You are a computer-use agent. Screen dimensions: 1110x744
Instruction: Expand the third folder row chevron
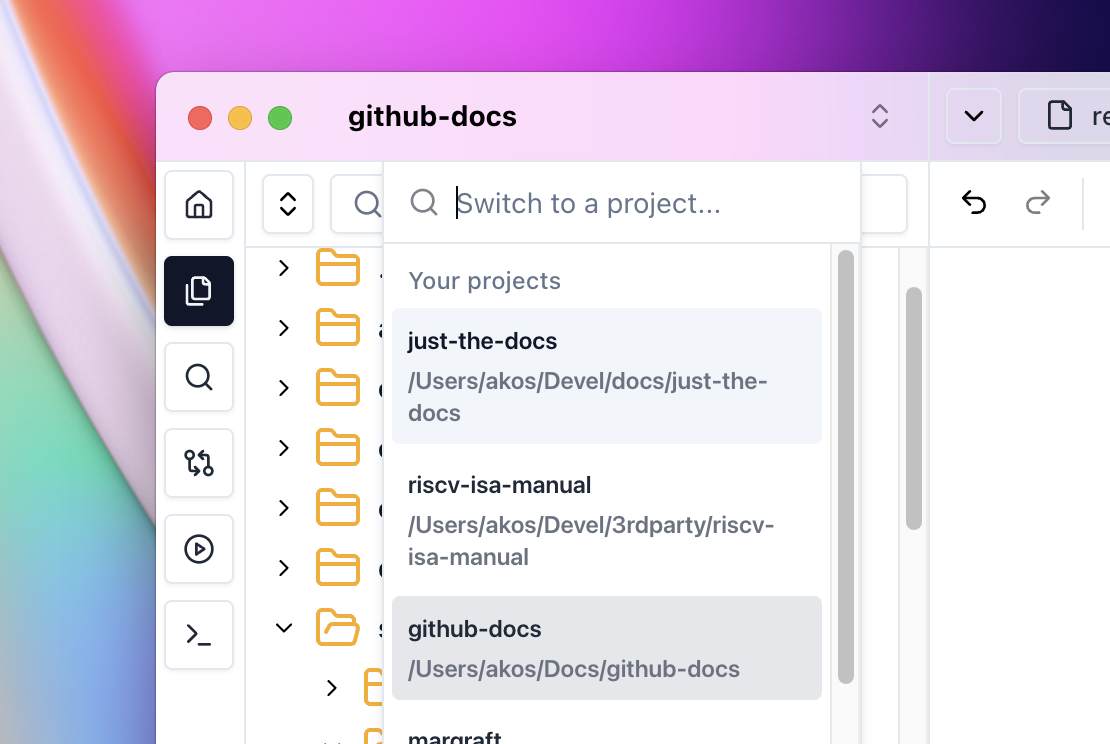pos(284,388)
